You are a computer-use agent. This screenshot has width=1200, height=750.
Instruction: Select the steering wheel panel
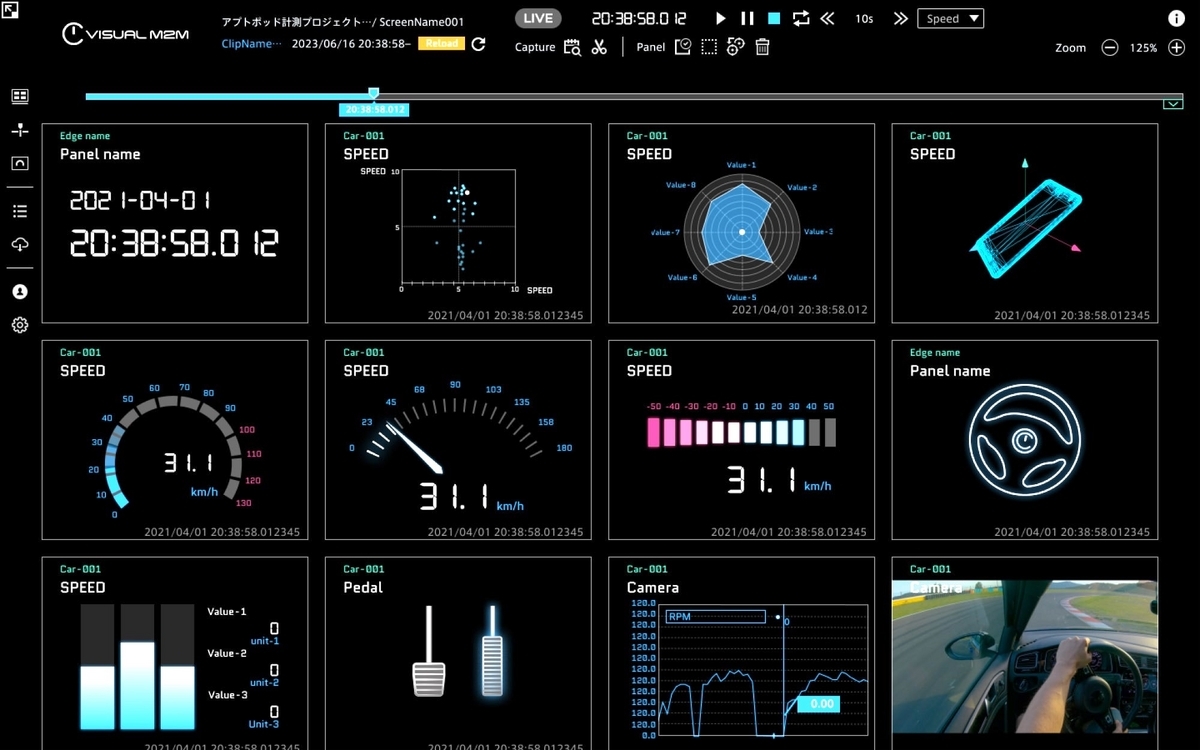1025,440
